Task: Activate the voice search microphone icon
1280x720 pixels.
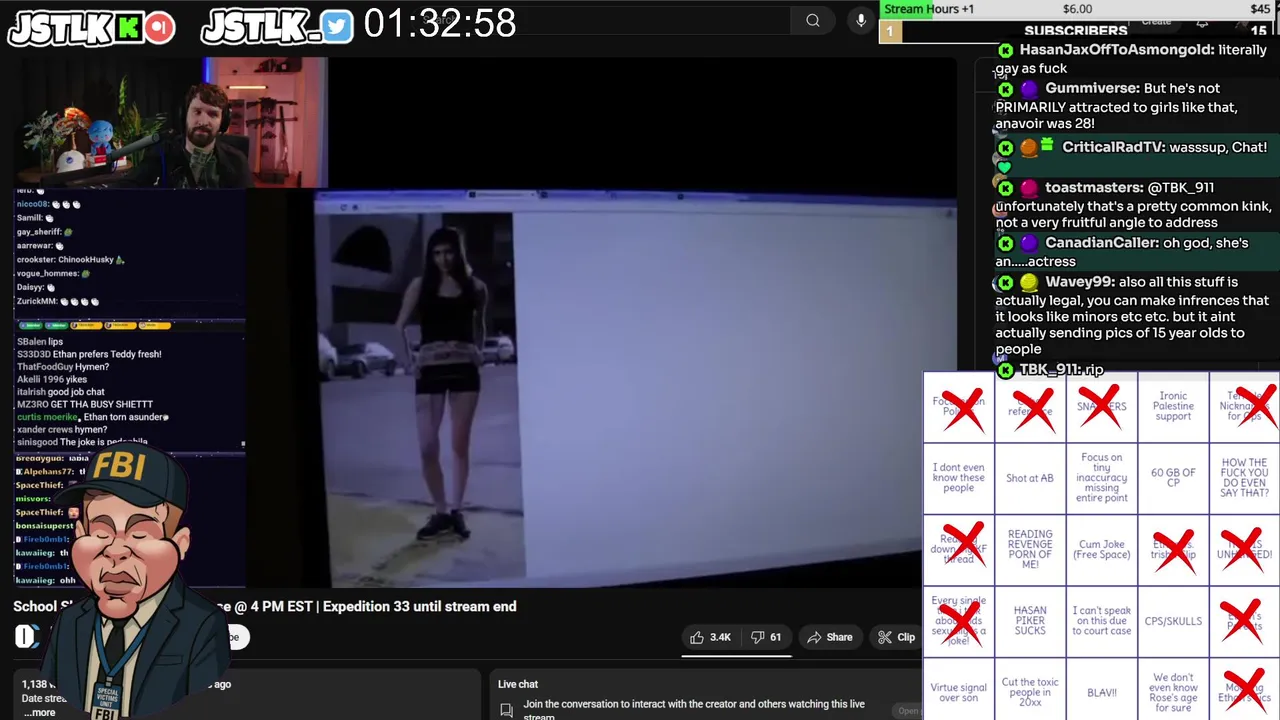Action: point(861,20)
